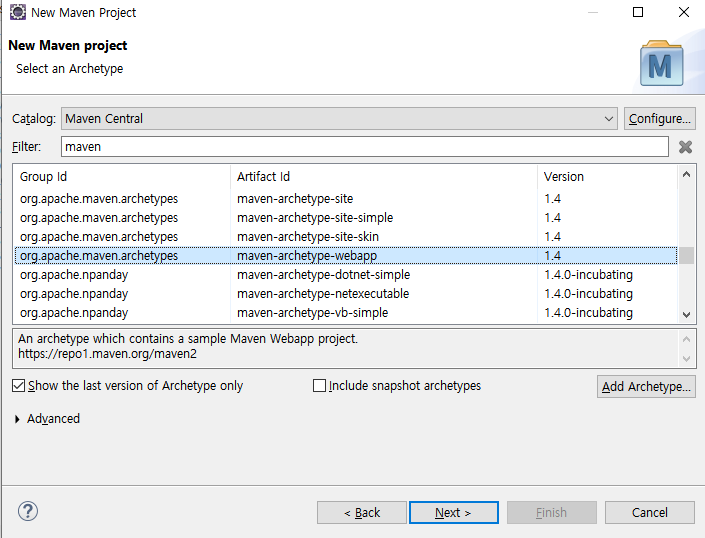Screen dimensions: 705x538
Task: Click the description box scroll down arrow
Action: [x=686, y=359]
